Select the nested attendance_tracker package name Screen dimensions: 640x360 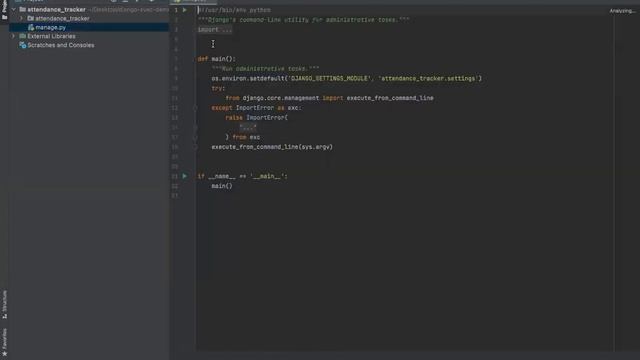62,18
